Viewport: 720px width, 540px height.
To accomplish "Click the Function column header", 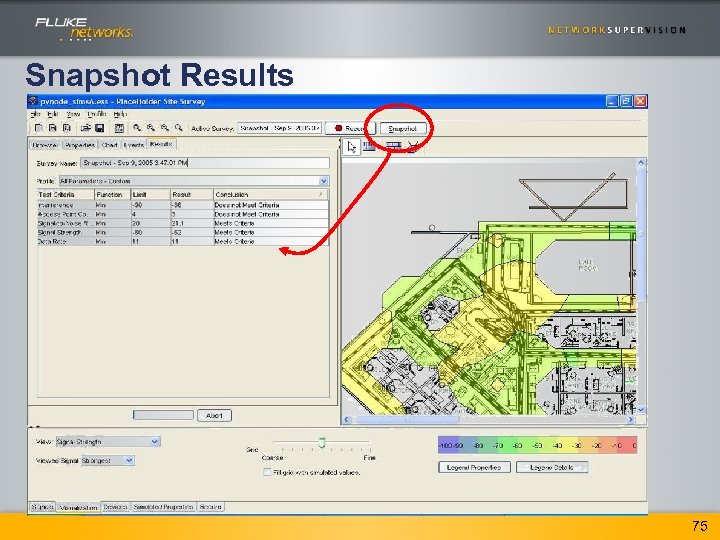I will pyautogui.click(x=112, y=195).
